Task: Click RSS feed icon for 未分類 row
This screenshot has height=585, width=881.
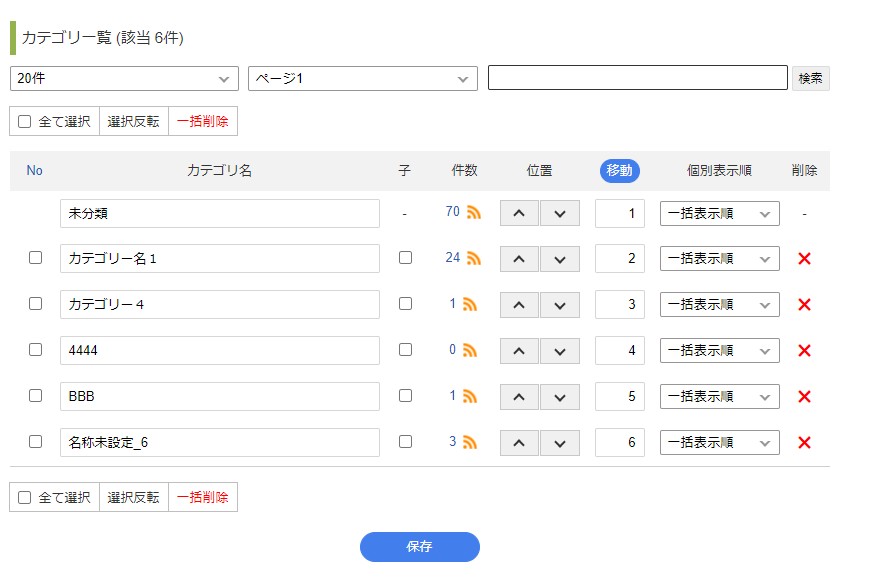Action: [472, 213]
